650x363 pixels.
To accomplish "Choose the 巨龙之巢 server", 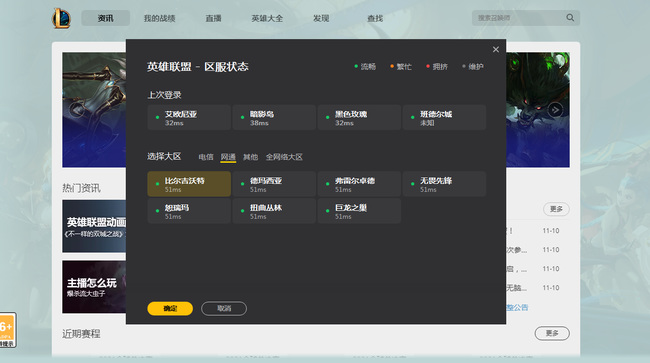I will 359,211.
